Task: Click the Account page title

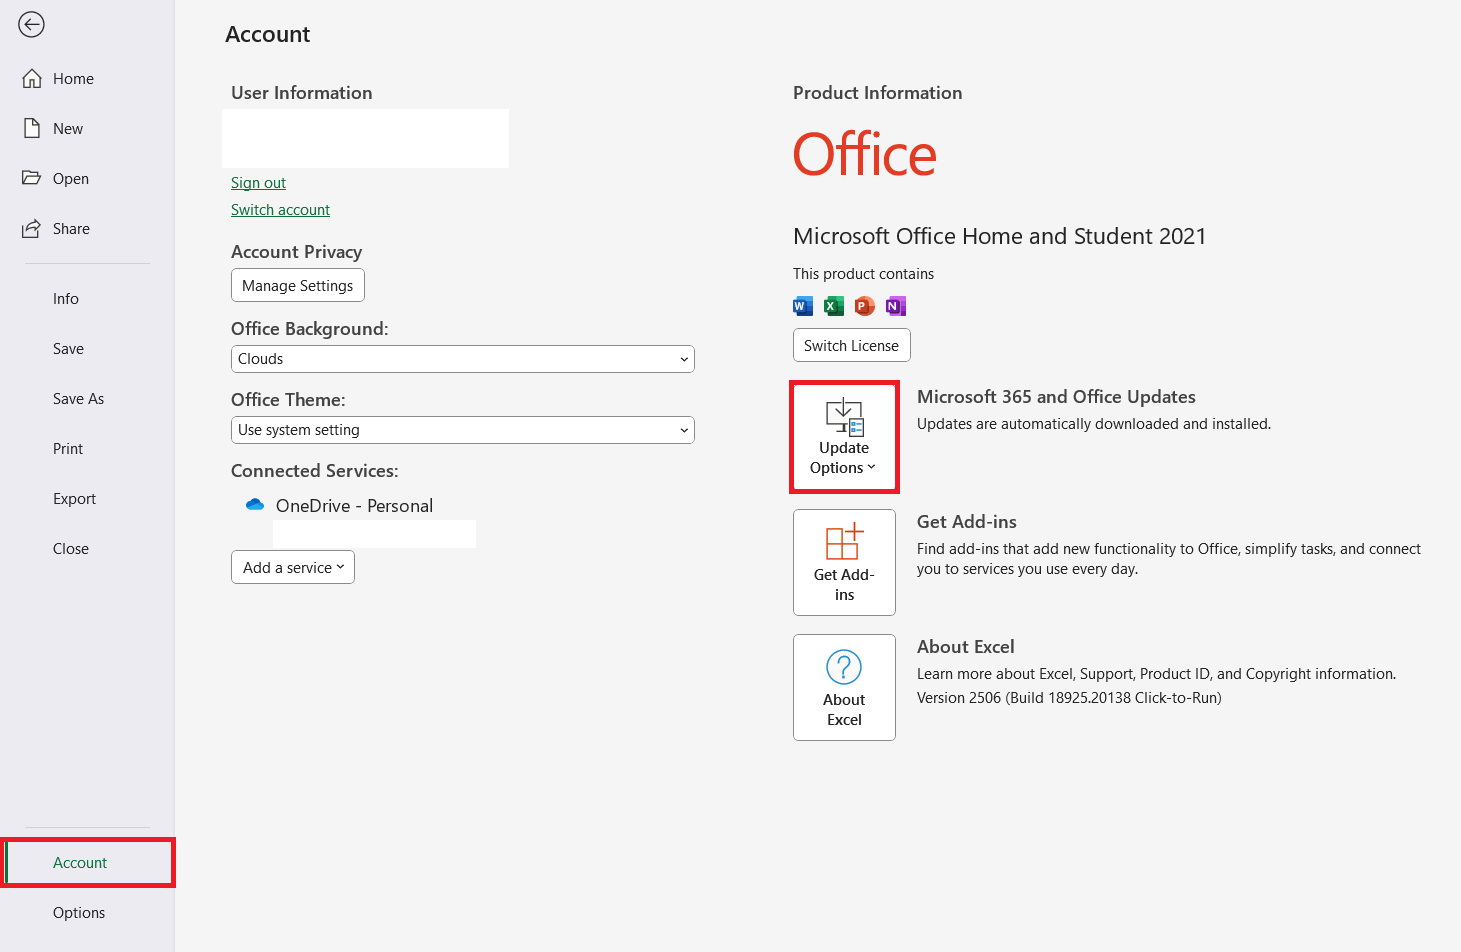Action: pos(268,34)
